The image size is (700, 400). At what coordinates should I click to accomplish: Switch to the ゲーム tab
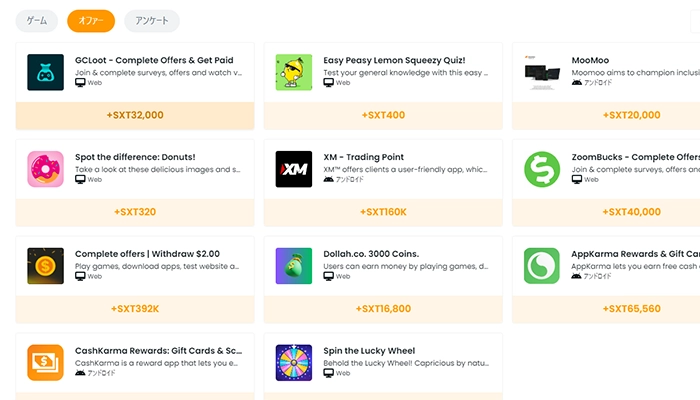(x=37, y=20)
